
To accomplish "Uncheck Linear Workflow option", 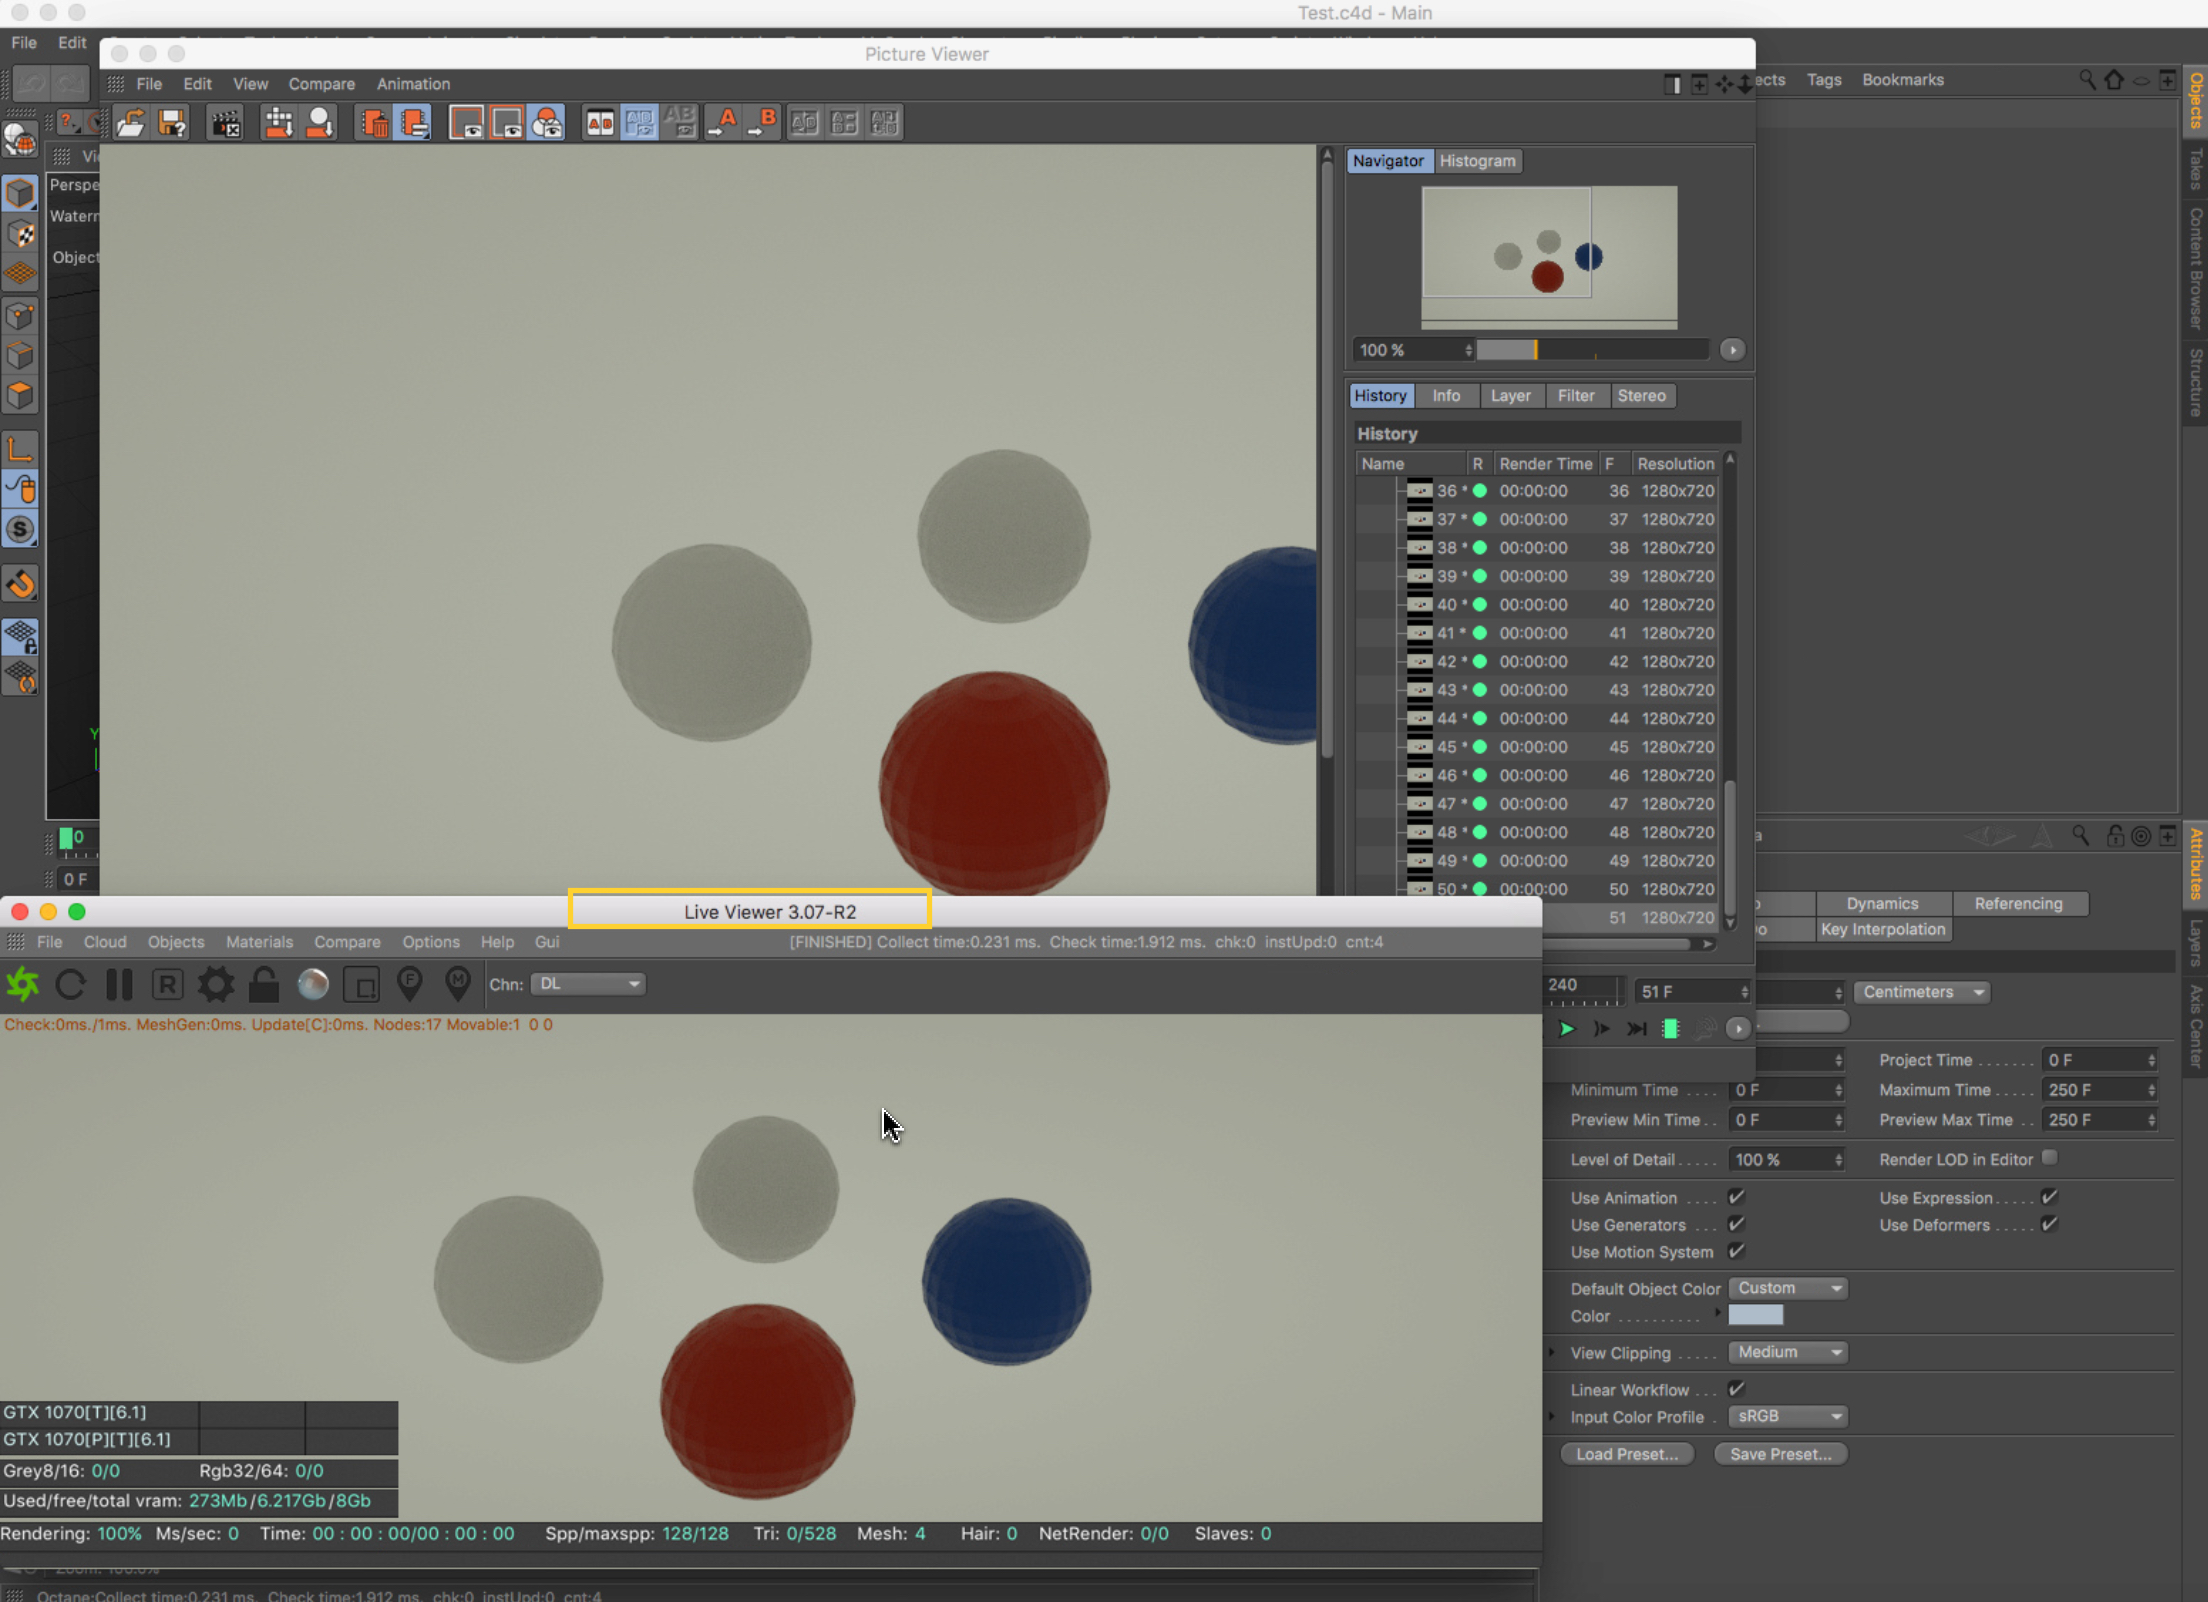I will 1736,1389.
